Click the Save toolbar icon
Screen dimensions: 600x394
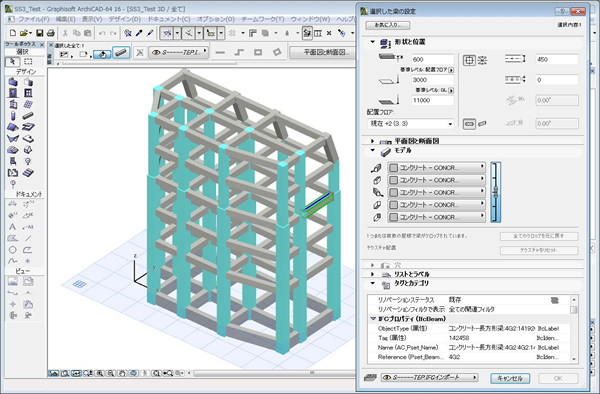(40, 33)
